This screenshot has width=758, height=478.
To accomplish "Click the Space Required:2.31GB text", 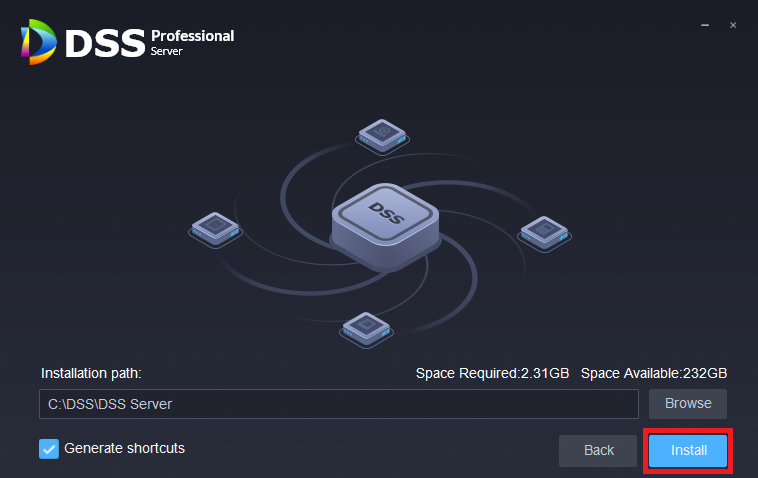I will [x=492, y=373].
